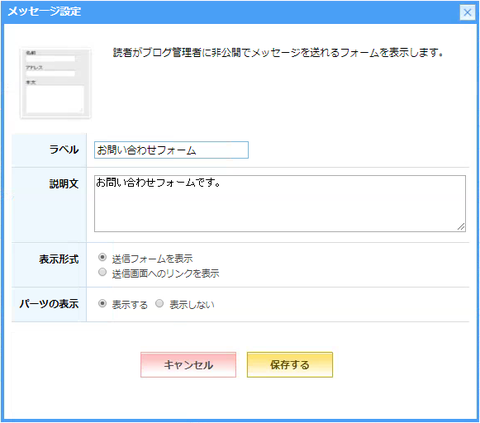The height and width of the screenshot is (423, 480).
Task: Click the キャンセル button
Action: (x=188, y=365)
